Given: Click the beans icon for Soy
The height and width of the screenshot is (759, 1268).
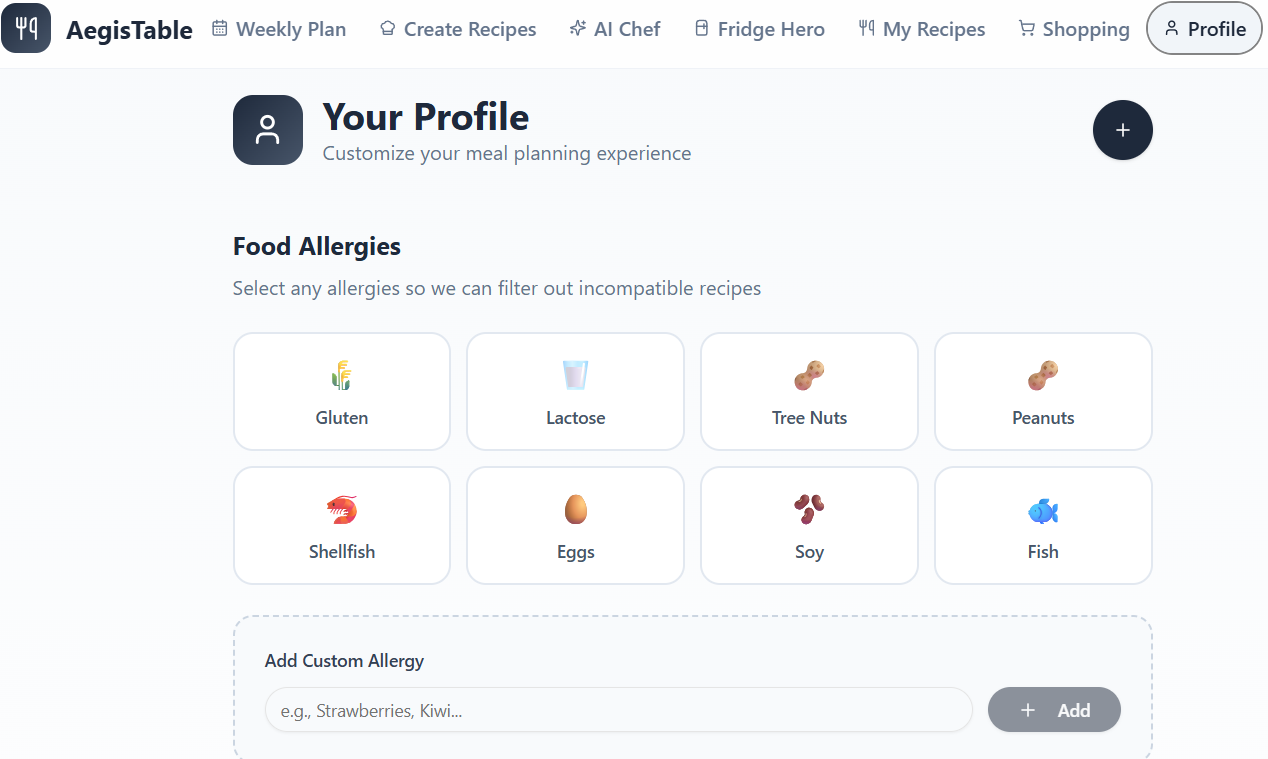Looking at the screenshot, I should 809,510.
